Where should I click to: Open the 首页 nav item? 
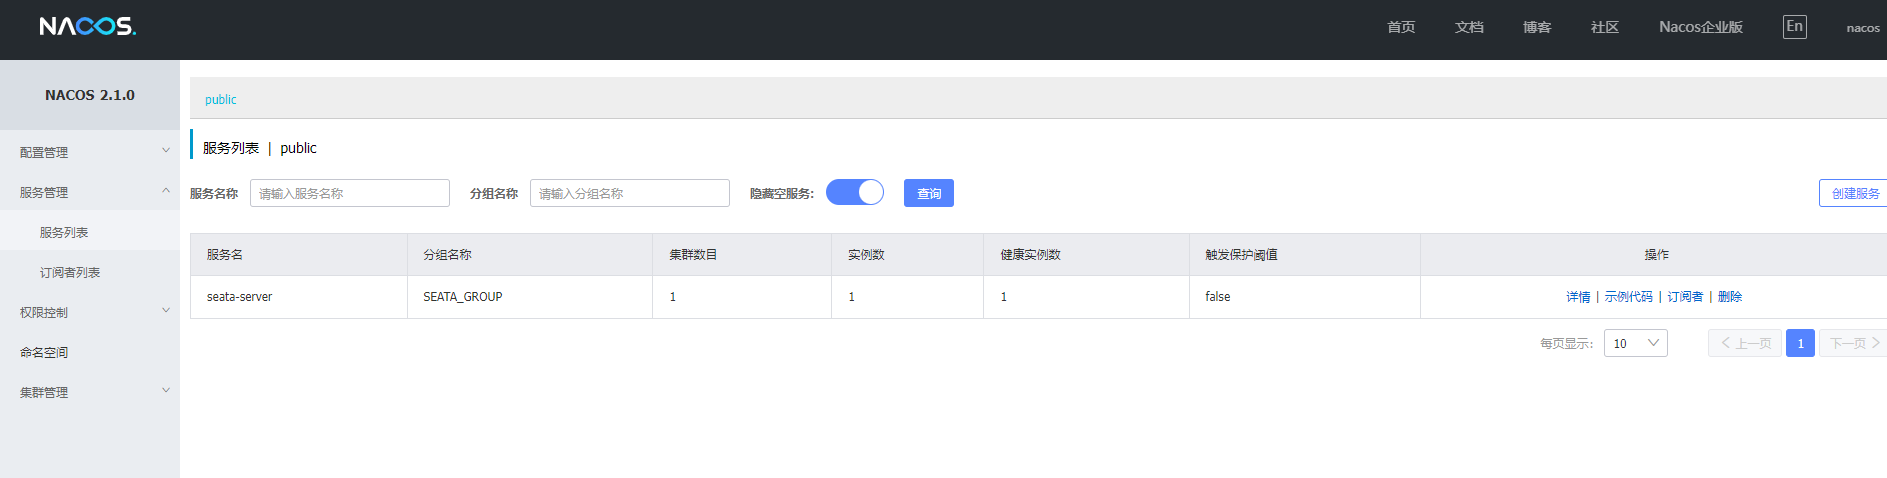click(1401, 27)
